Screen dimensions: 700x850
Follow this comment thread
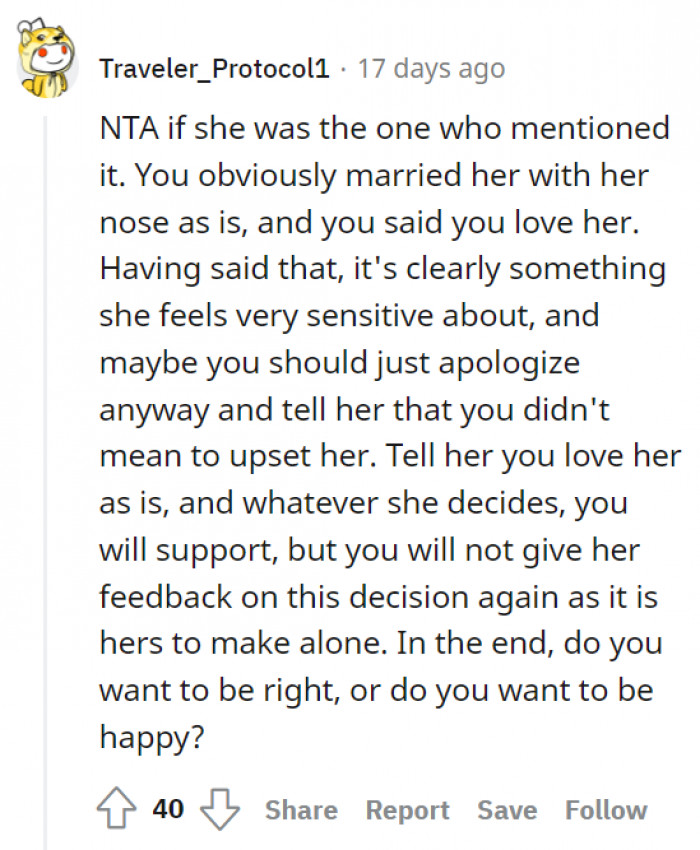[606, 810]
